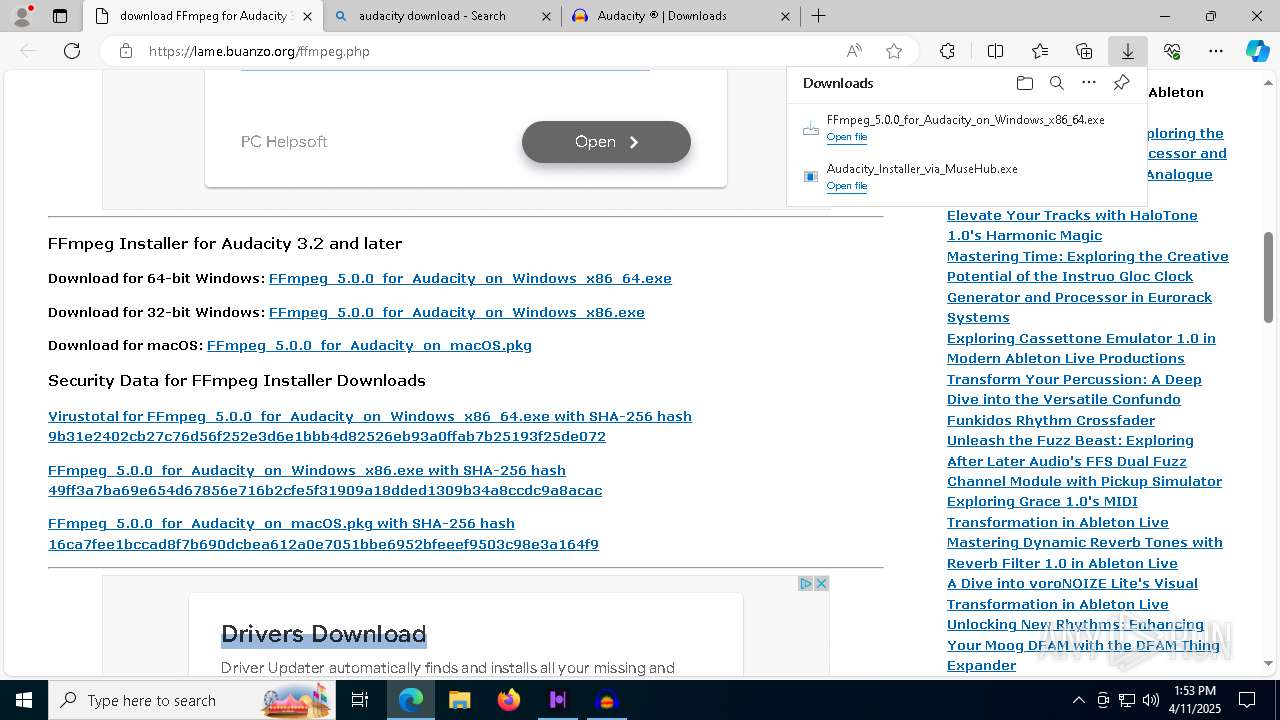Launch Firefox from taskbar
Image resolution: width=1280 pixels, height=720 pixels.
click(508, 700)
